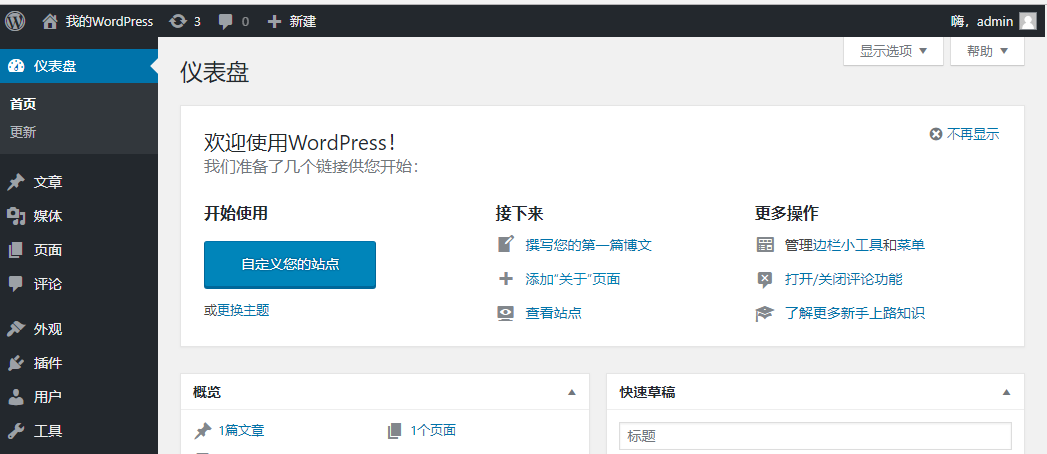Expand the 显示选项 screen options dropdown
The image size is (1047, 454).
pos(893,51)
